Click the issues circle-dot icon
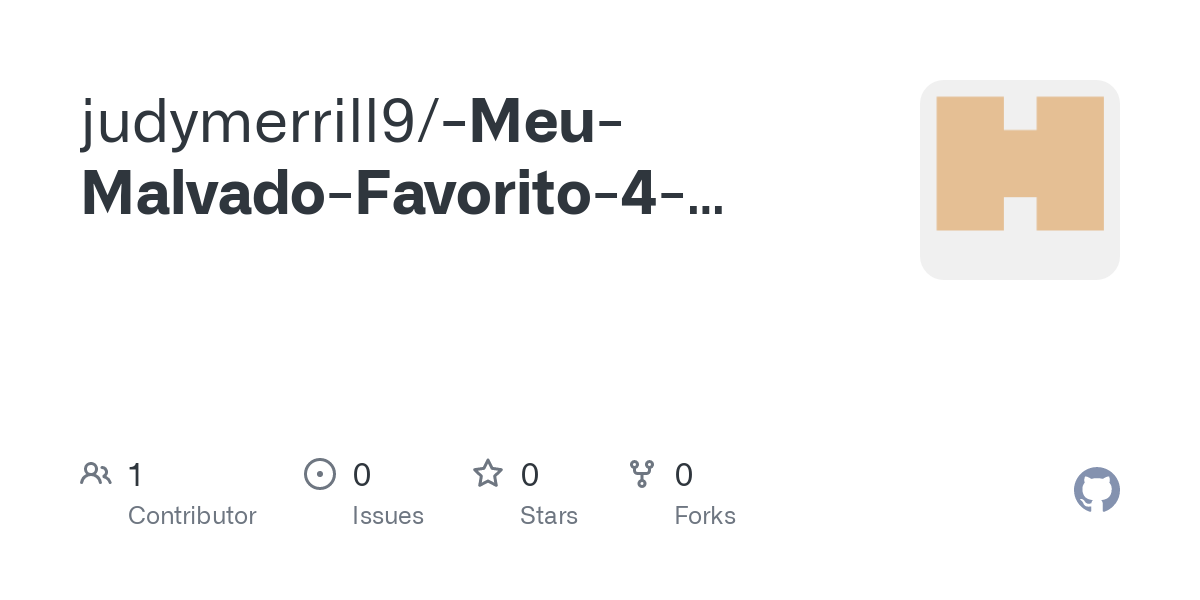 coord(319,474)
